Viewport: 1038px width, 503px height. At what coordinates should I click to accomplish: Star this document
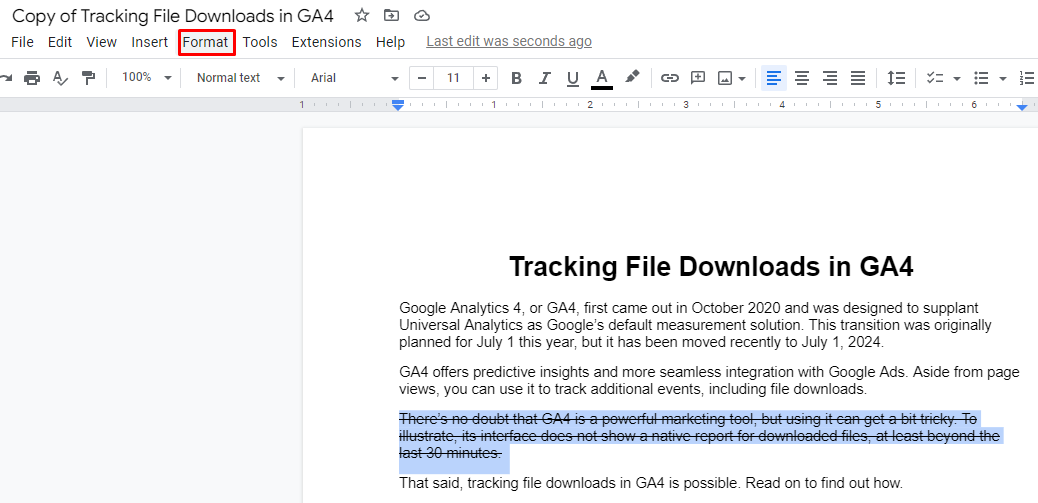pyautogui.click(x=362, y=15)
